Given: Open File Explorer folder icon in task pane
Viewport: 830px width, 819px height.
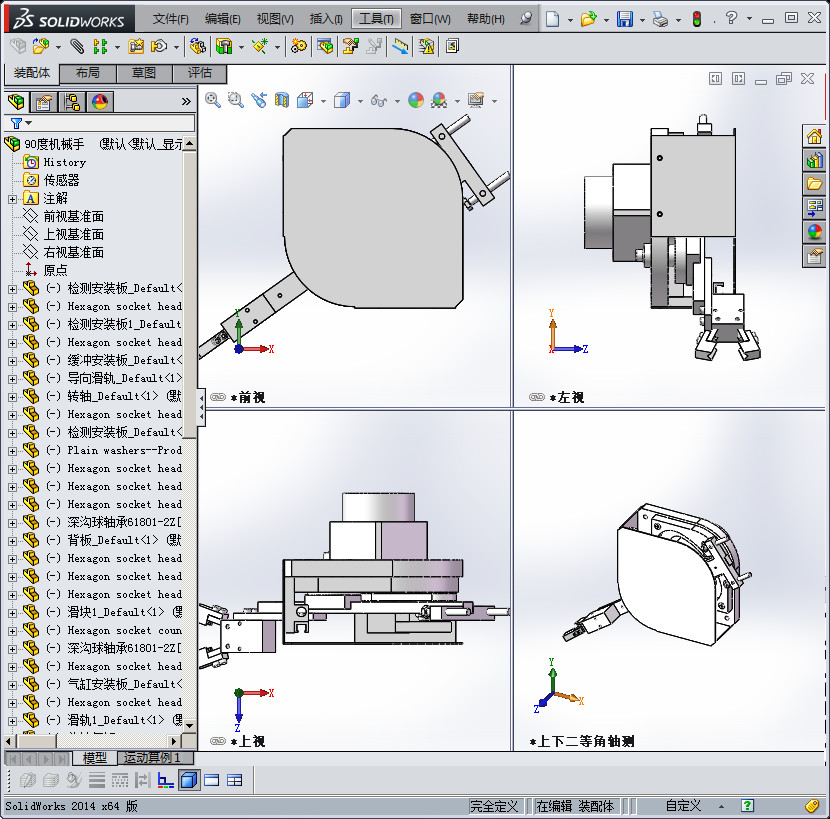Looking at the screenshot, I should (814, 184).
